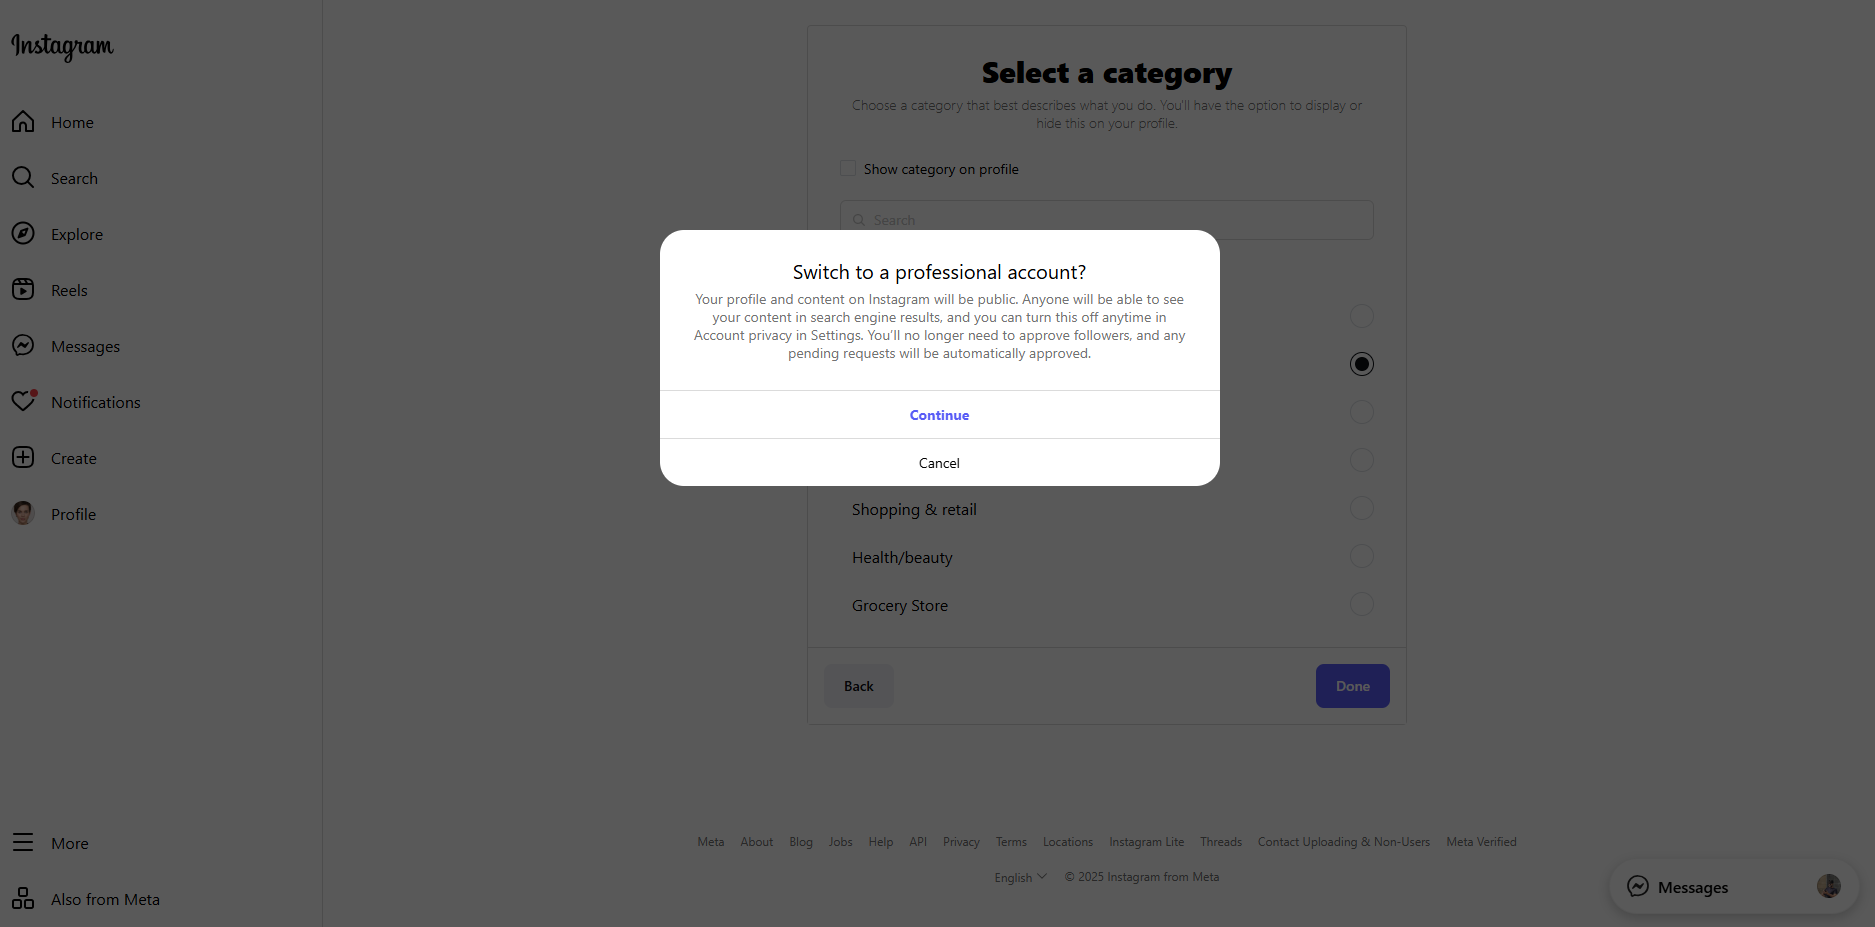Open the Instagram logo home link
The width and height of the screenshot is (1875, 927).
tap(62, 46)
